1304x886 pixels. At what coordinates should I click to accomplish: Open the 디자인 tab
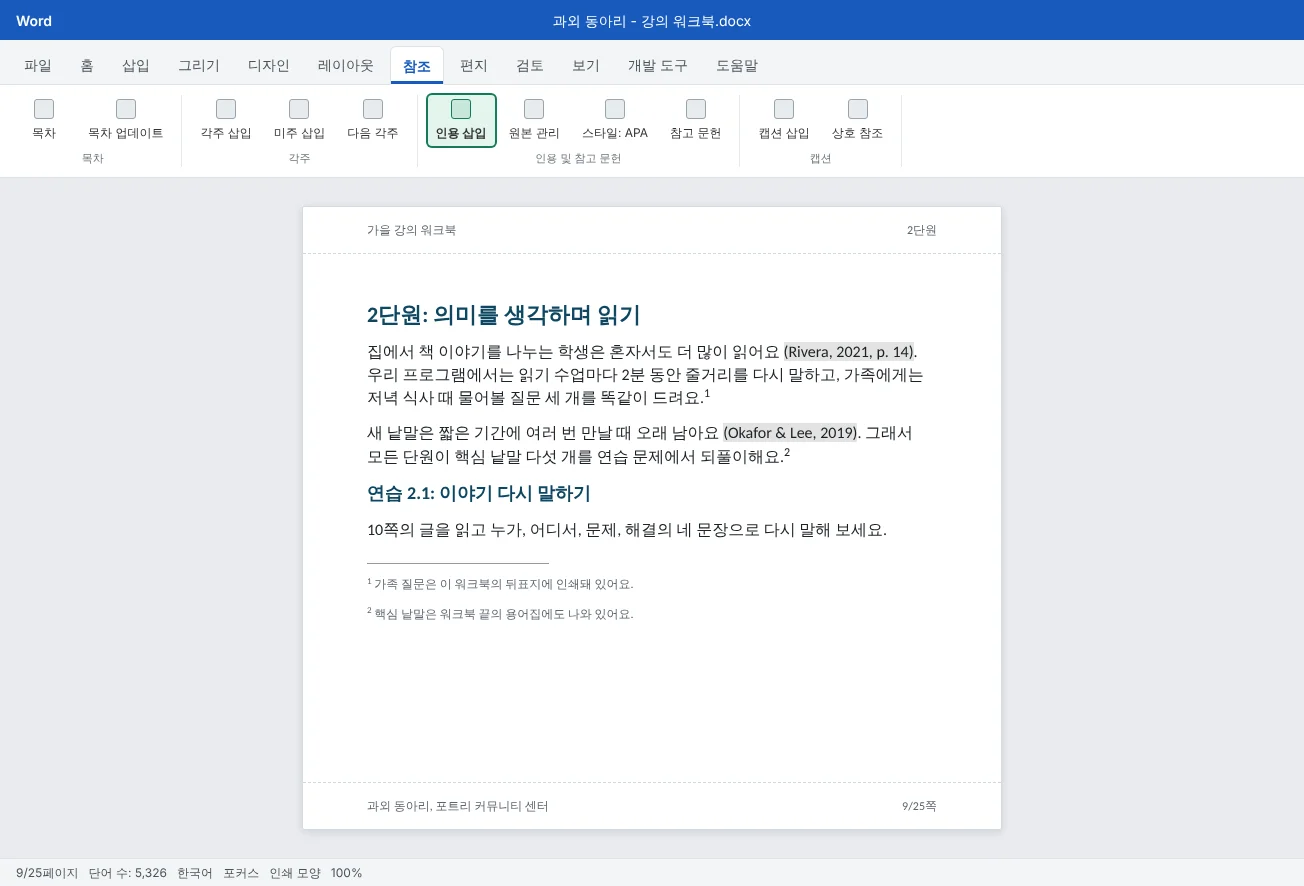coord(269,66)
